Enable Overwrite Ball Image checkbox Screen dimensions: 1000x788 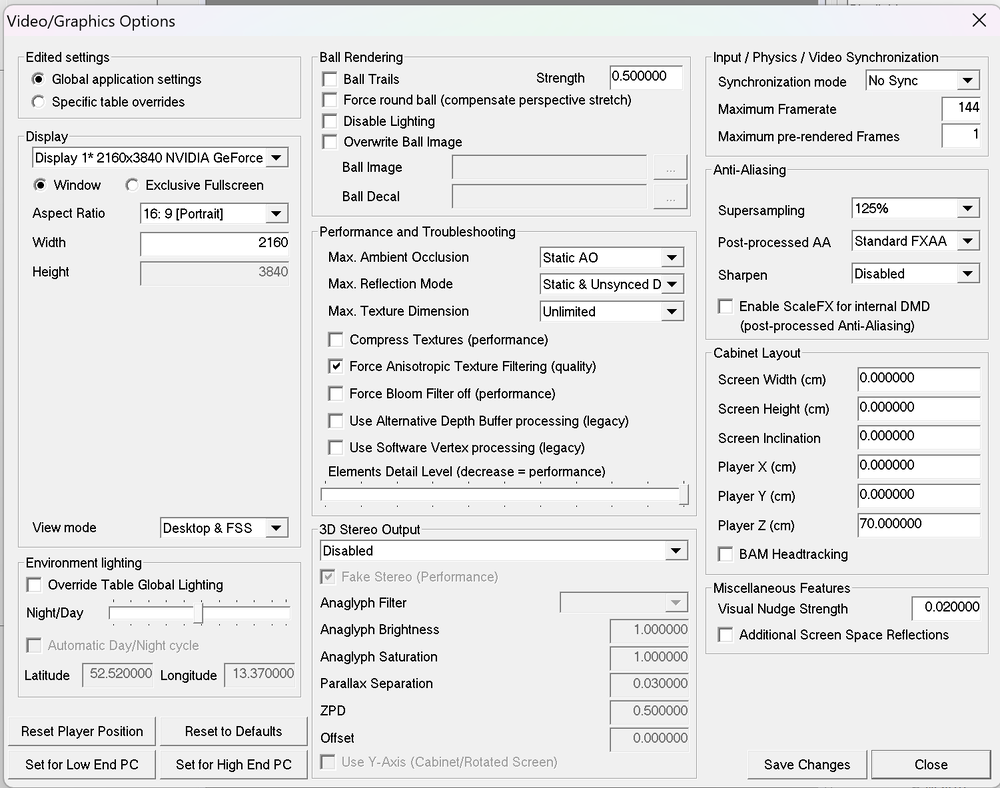point(330,142)
